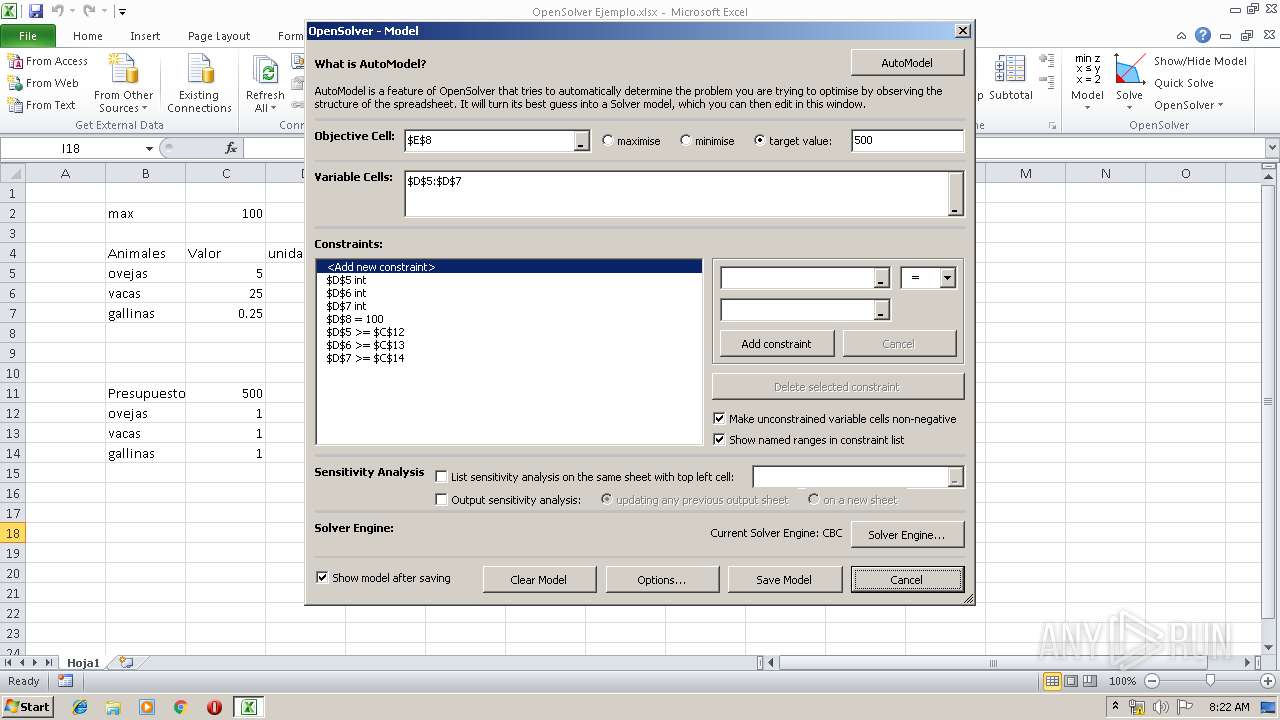Image resolution: width=1280 pixels, height=720 pixels.
Task: Click Show/Hide Model in ribbon
Action: pyautogui.click(x=1200, y=61)
